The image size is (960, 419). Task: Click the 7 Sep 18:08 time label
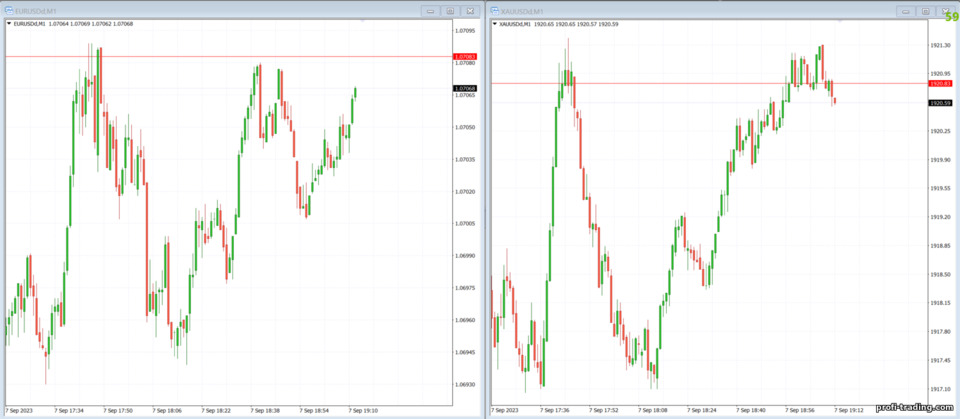(653, 410)
